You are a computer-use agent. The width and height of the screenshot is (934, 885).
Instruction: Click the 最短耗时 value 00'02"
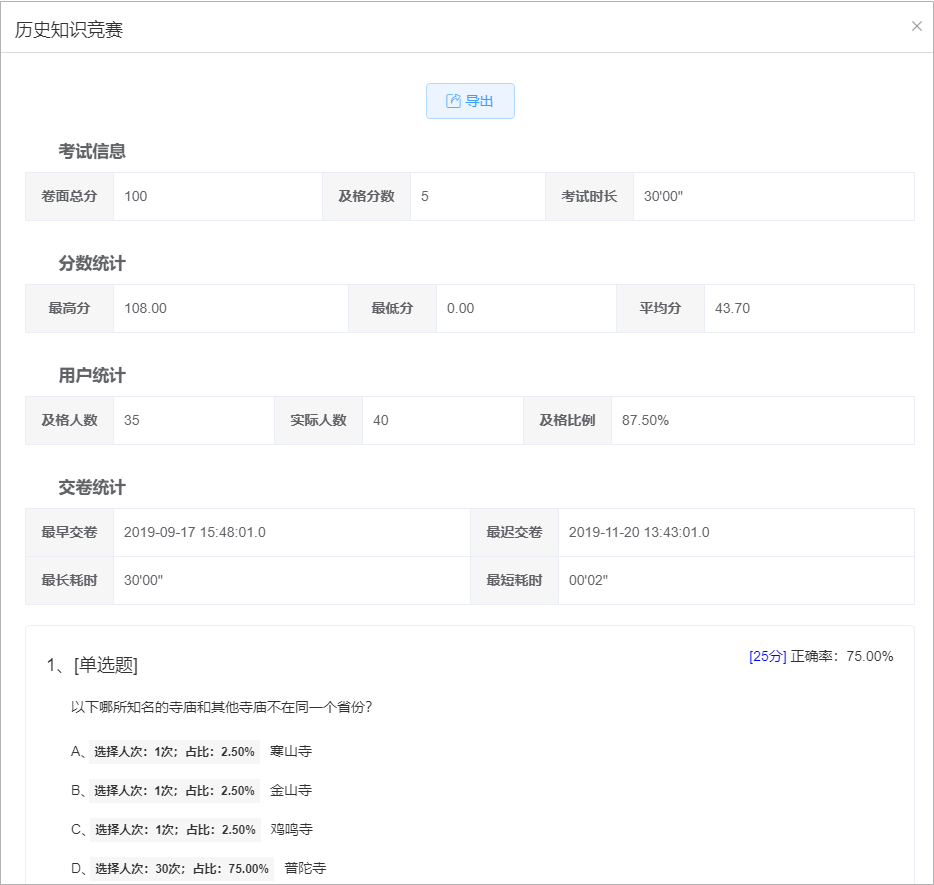coord(588,580)
